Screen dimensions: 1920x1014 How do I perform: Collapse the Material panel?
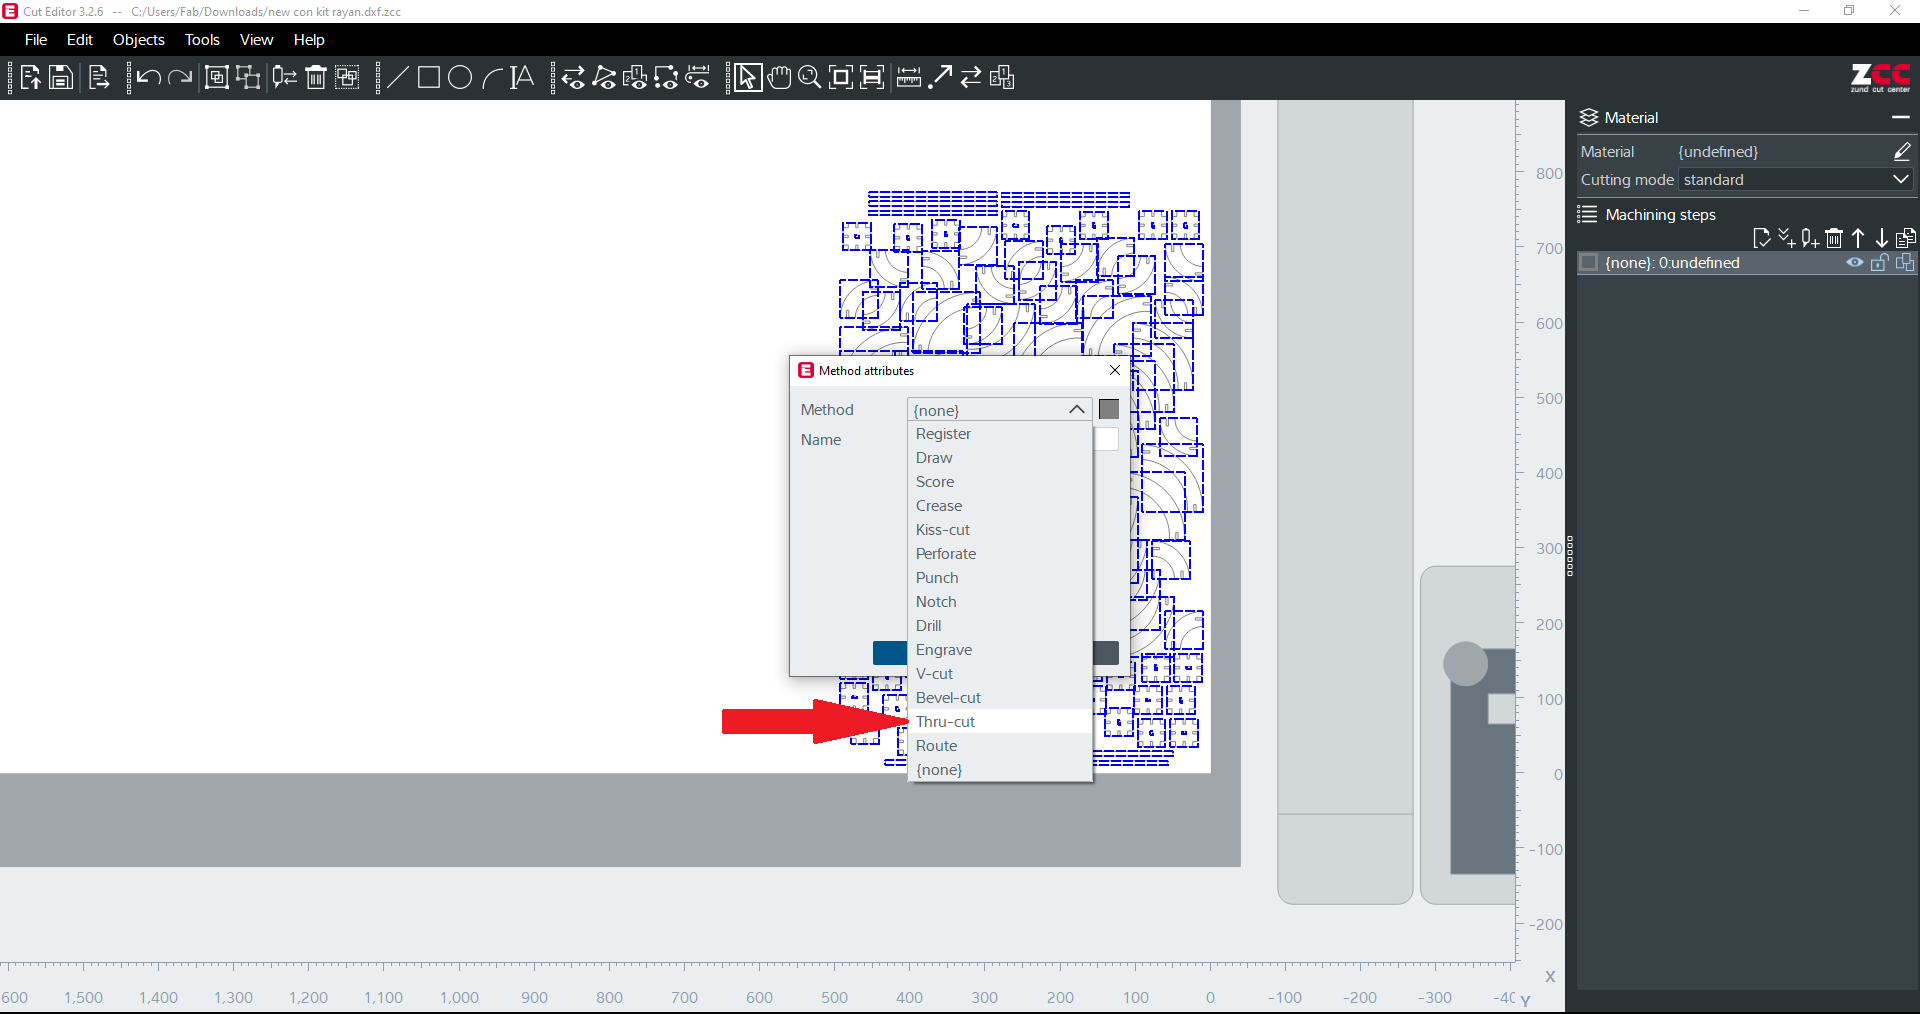tap(1900, 118)
